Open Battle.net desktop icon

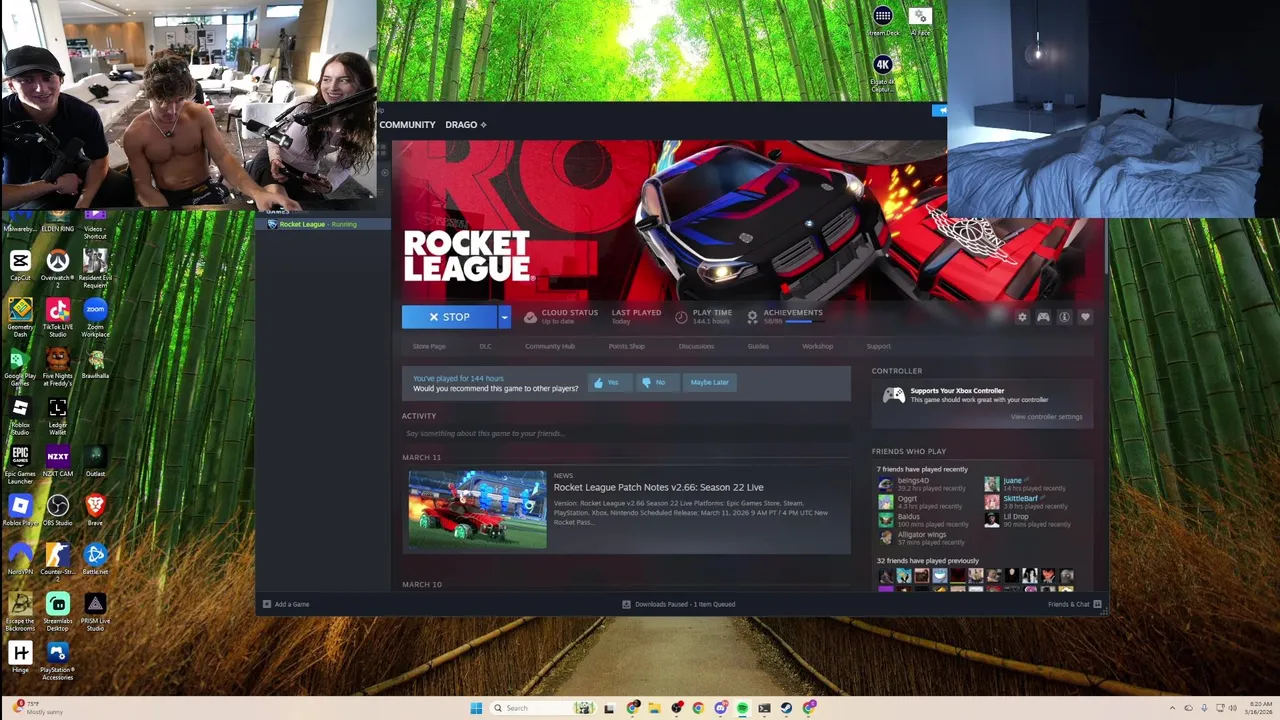[x=95, y=559]
